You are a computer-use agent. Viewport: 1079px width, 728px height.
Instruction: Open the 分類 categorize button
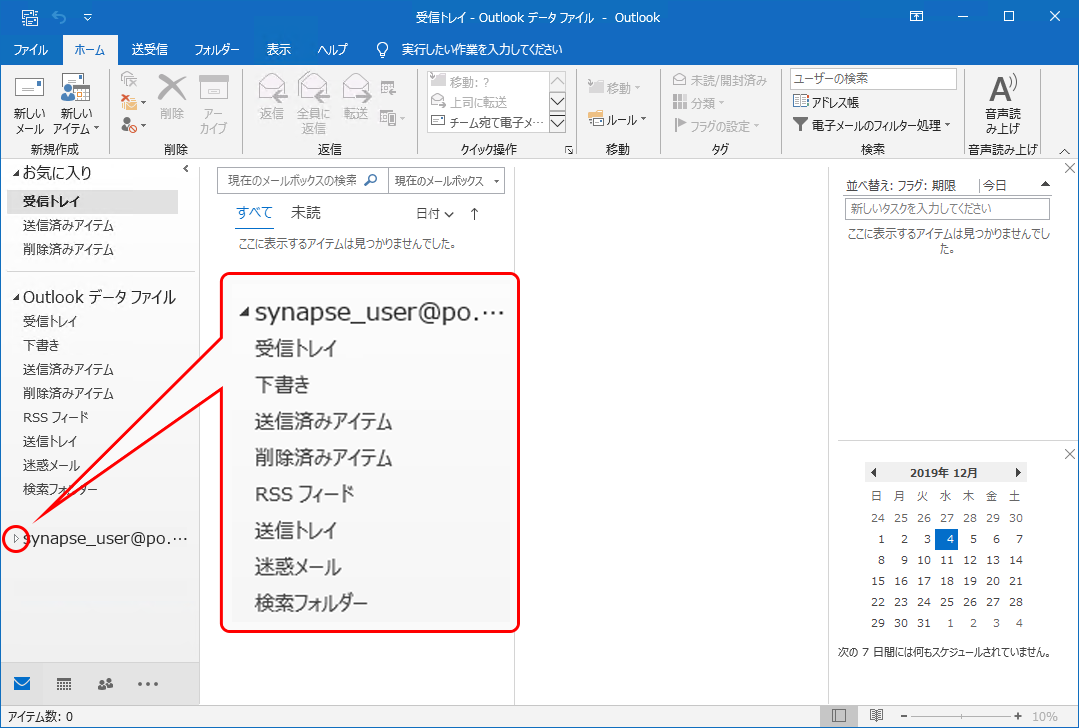(x=698, y=103)
